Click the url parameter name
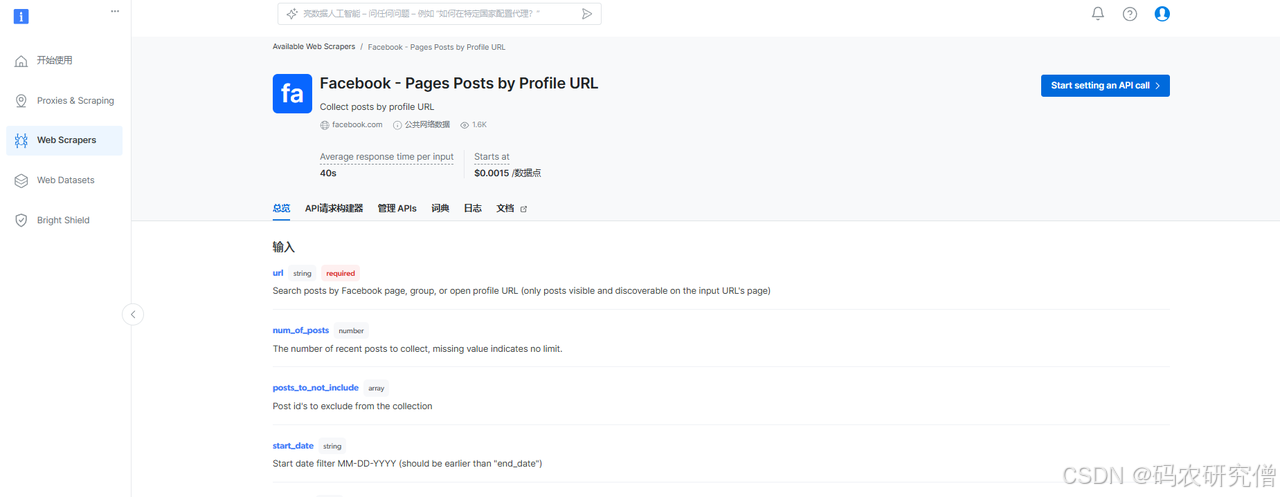 pyautogui.click(x=278, y=273)
